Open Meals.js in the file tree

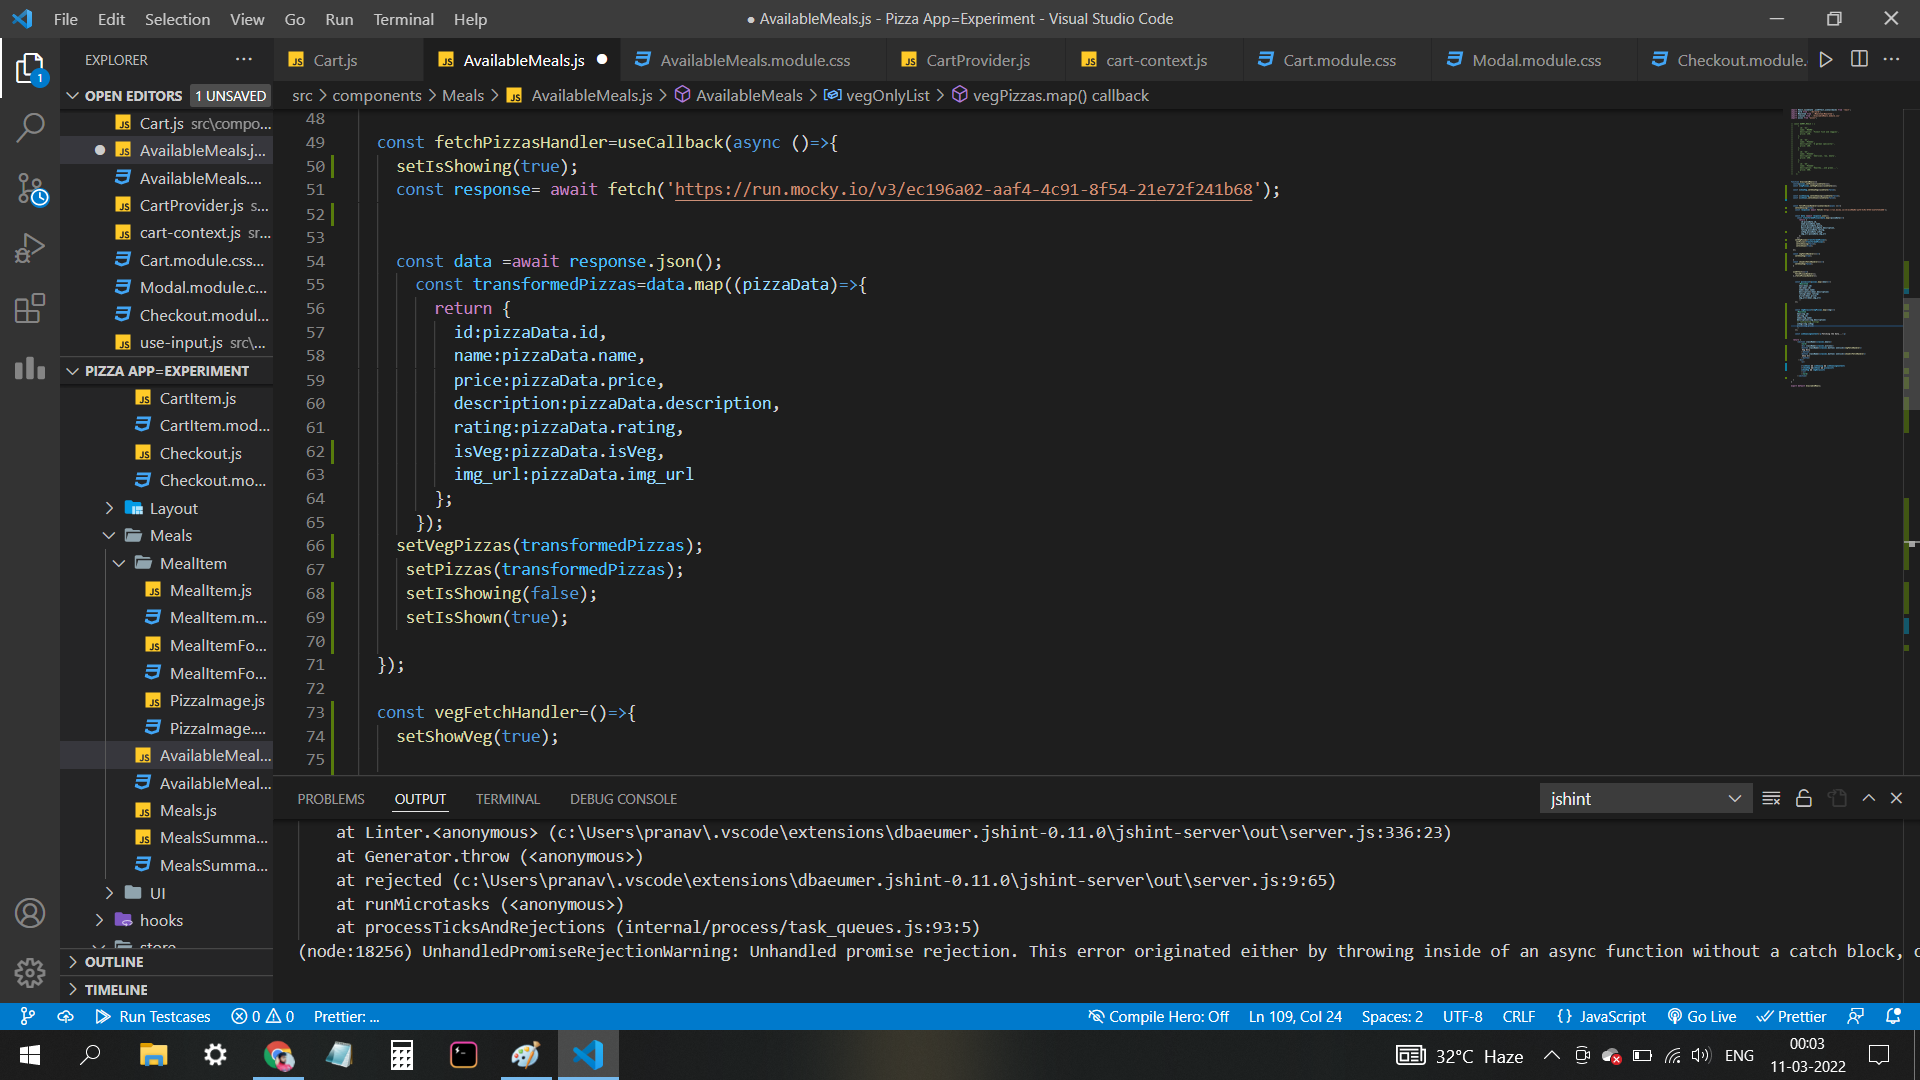pos(188,811)
